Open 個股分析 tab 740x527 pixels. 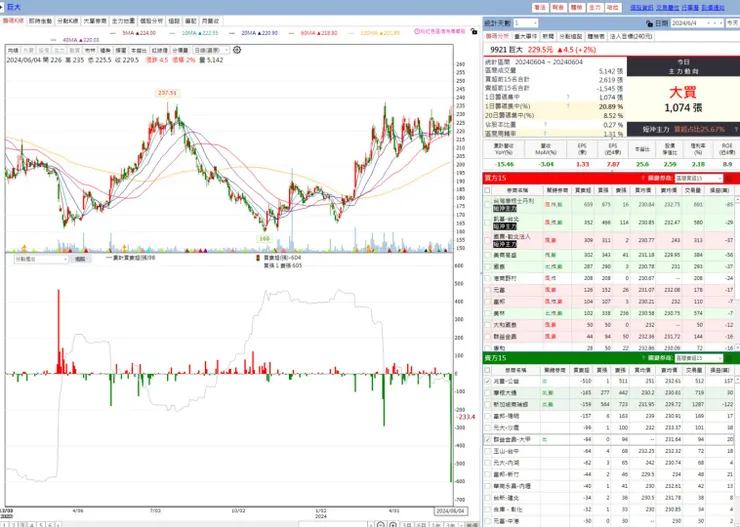[151, 21]
